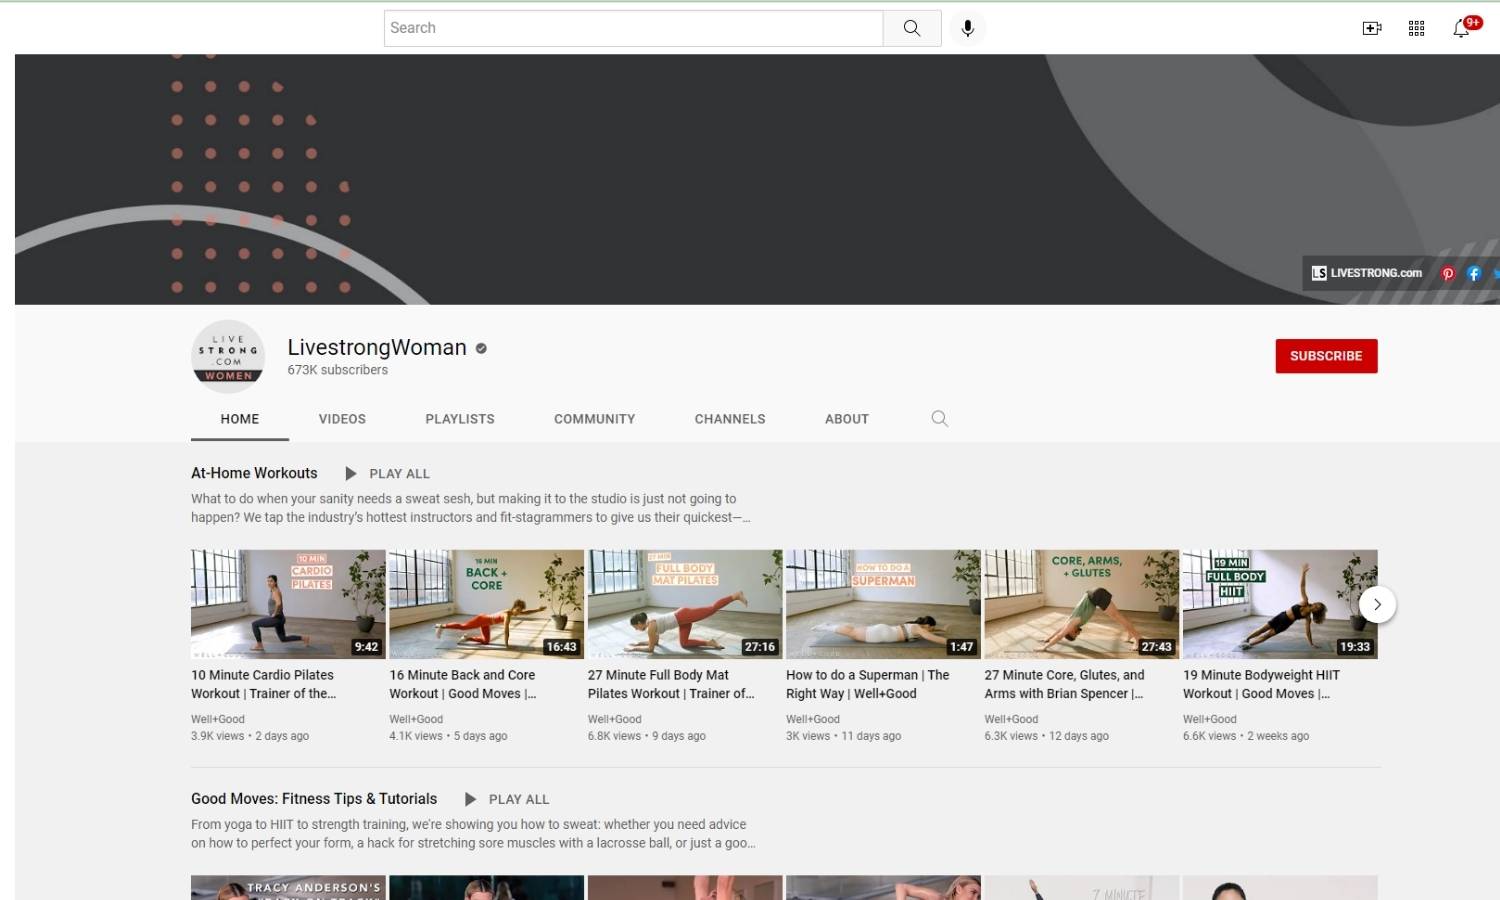Open the YouTube apps grid icon
Image resolution: width=1500 pixels, height=900 pixels.
(1416, 28)
